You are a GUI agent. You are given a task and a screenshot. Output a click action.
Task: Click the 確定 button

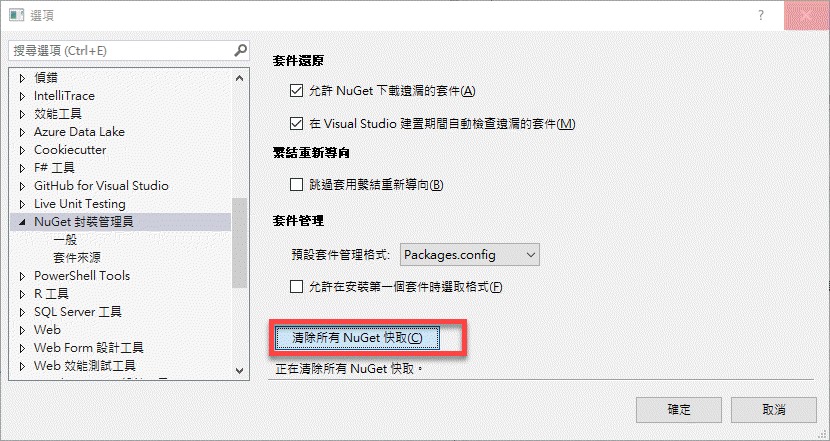pos(679,409)
